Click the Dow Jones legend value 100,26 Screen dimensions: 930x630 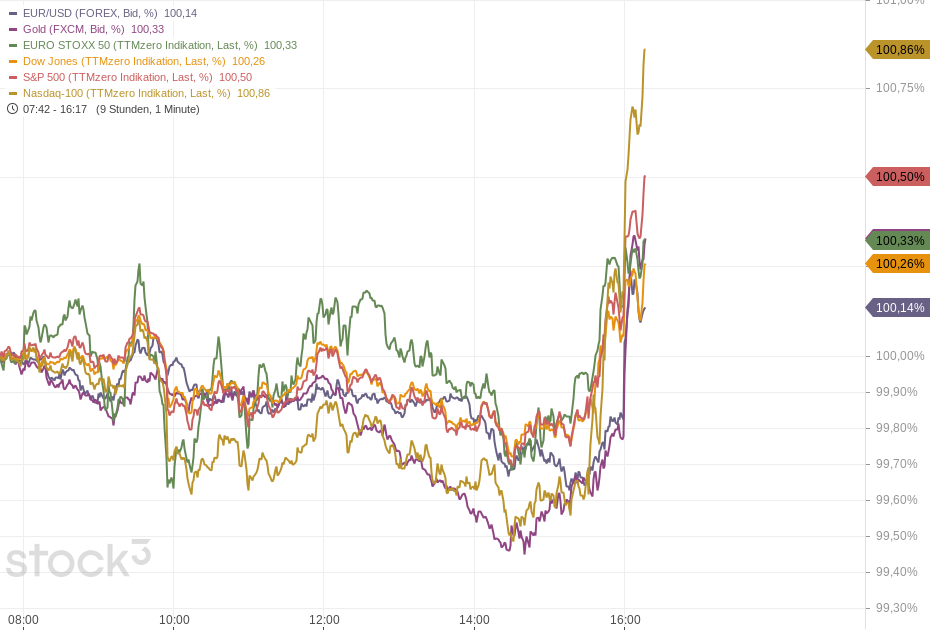[x=248, y=61]
